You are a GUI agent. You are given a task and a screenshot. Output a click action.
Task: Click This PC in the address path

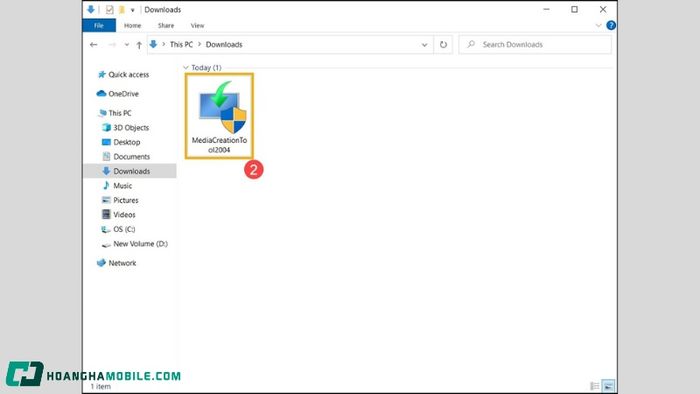click(181, 45)
